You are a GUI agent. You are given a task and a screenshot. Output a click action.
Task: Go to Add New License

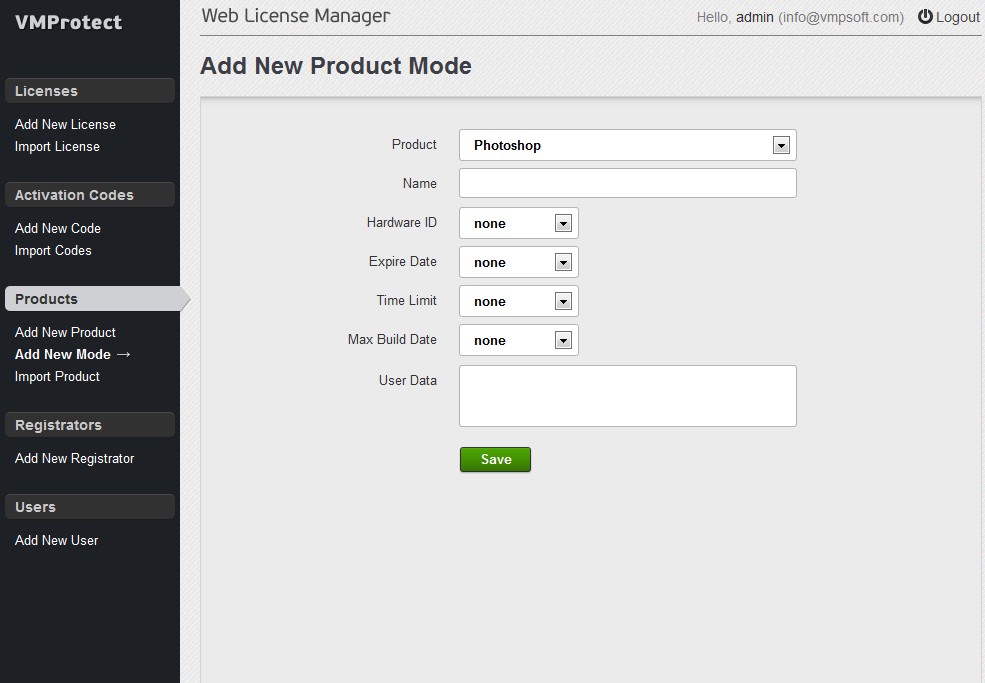[65, 124]
